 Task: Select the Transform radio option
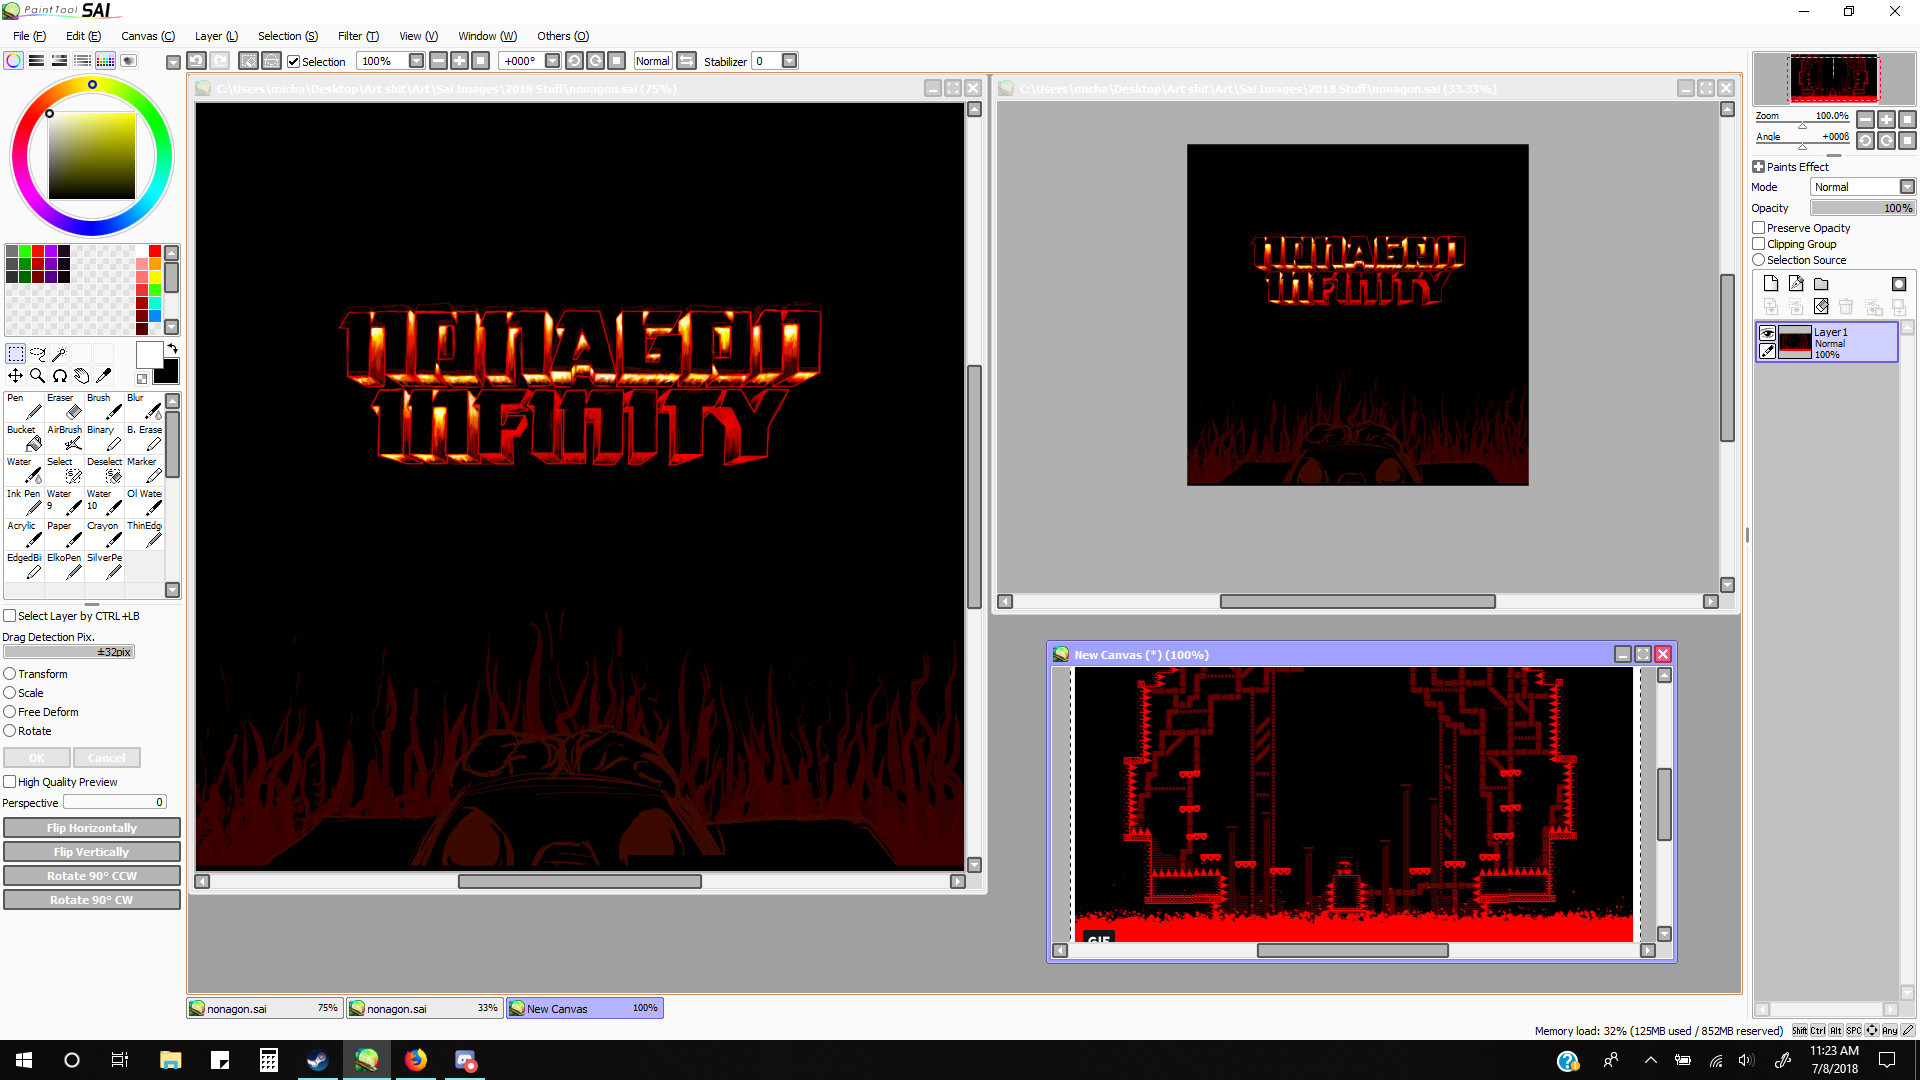10,674
